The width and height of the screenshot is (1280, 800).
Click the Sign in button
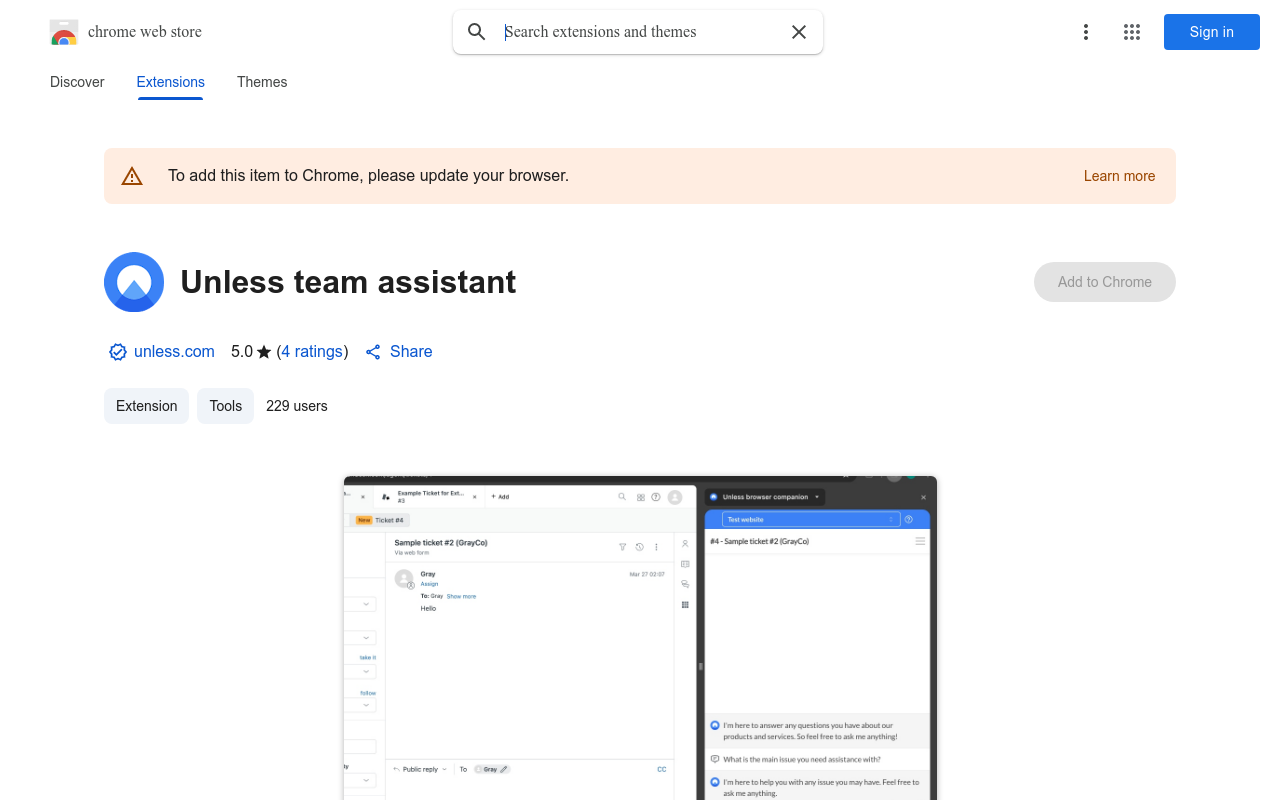pos(1212,32)
